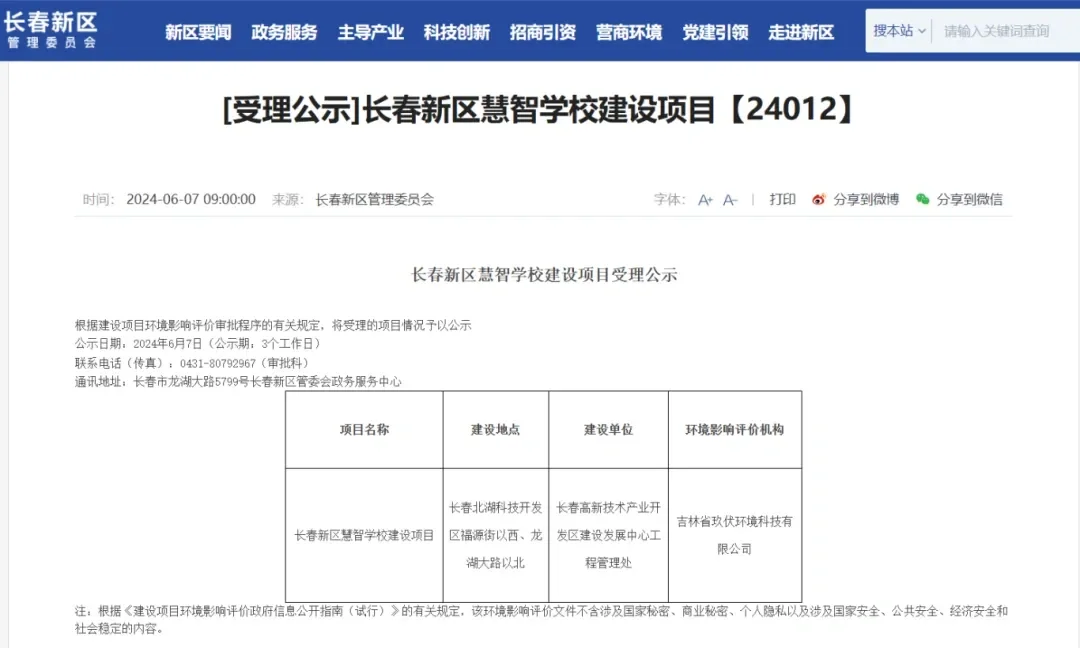Increase font size with A+ icon
Viewport: 1080px width, 648px height.
click(705, 200)
